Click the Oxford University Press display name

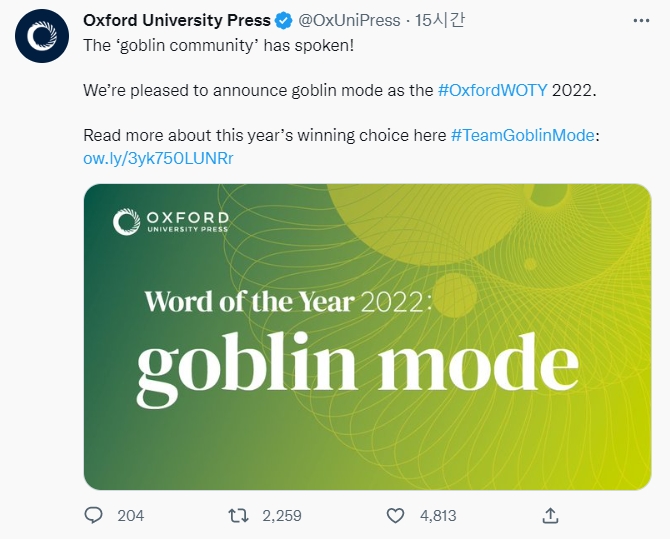tap(177, 20)
